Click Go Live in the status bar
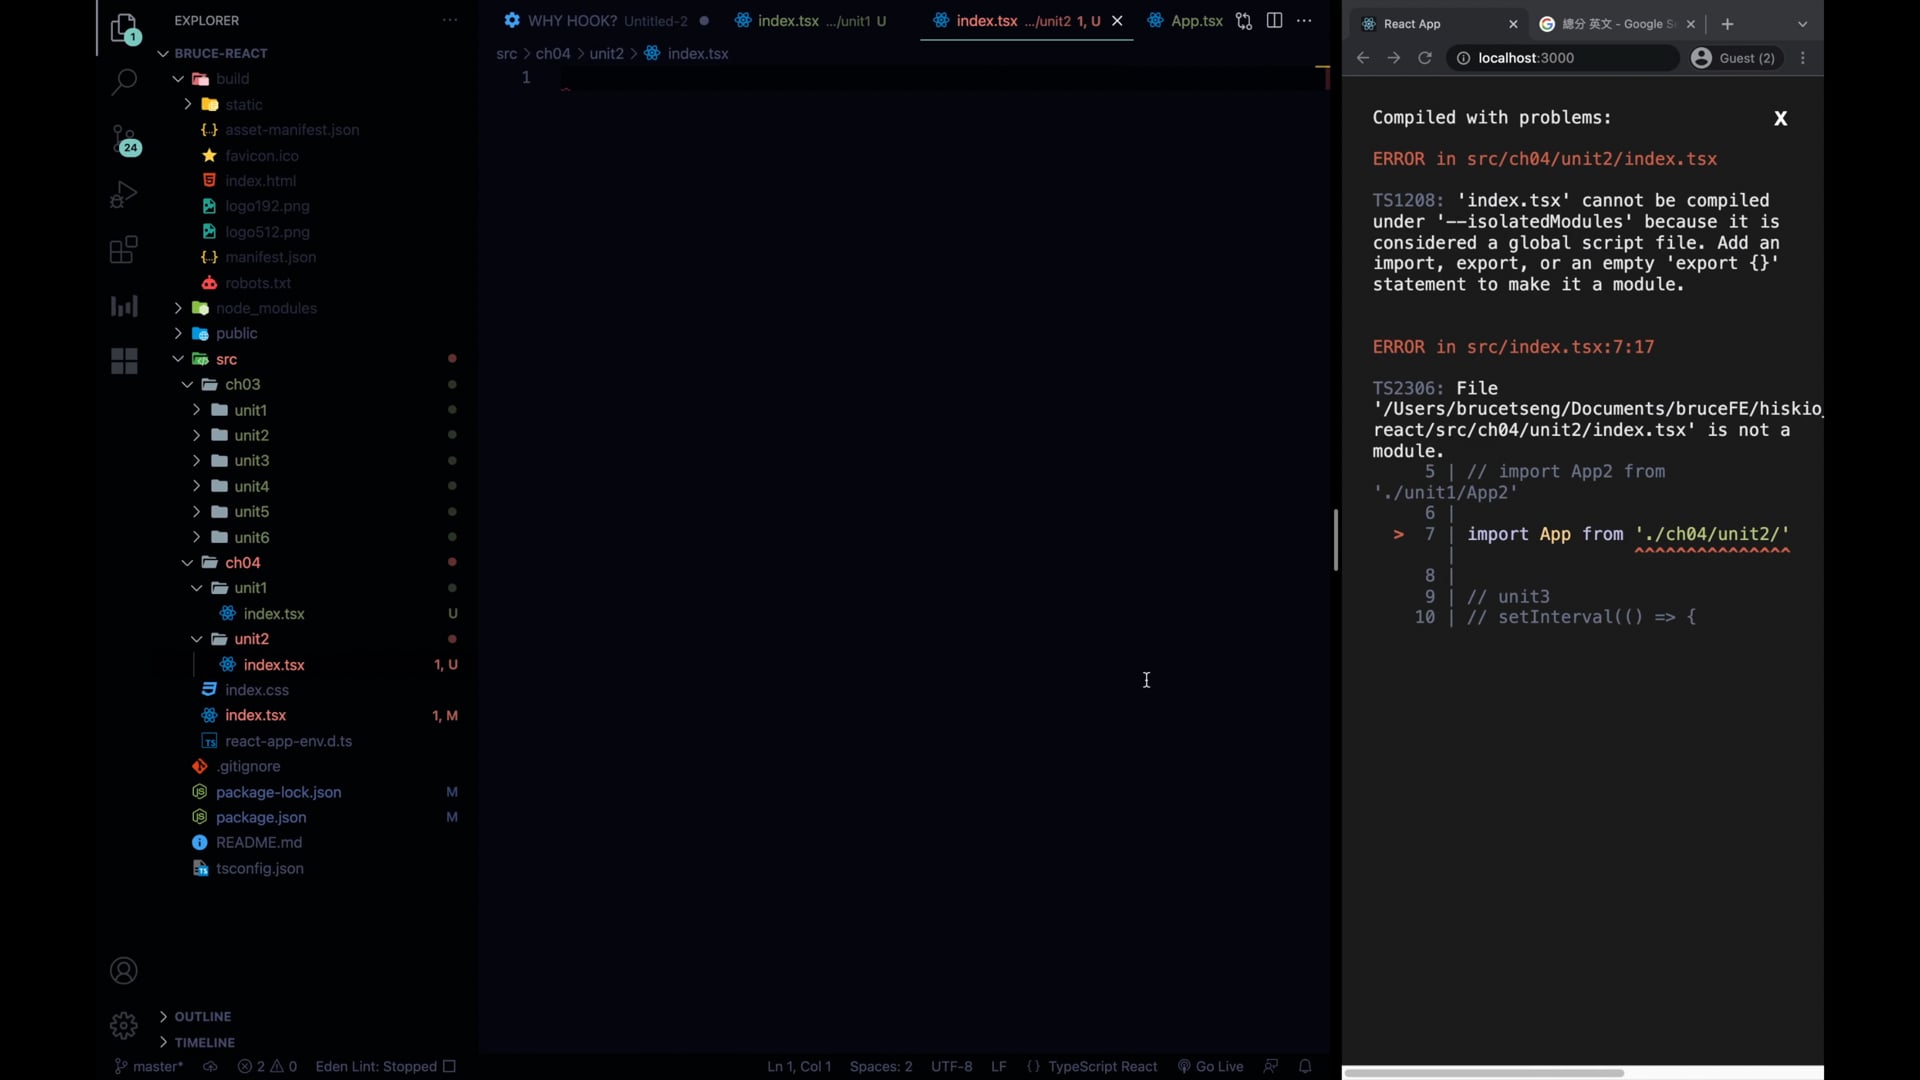1920x1080 pixels. (1210, 1066)
